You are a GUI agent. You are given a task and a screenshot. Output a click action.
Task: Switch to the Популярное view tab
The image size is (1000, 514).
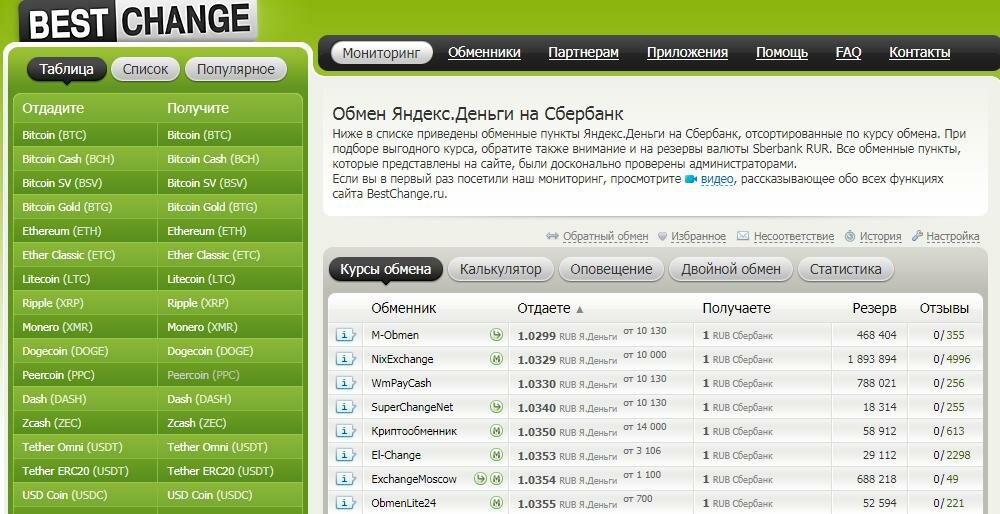(236, 70)
